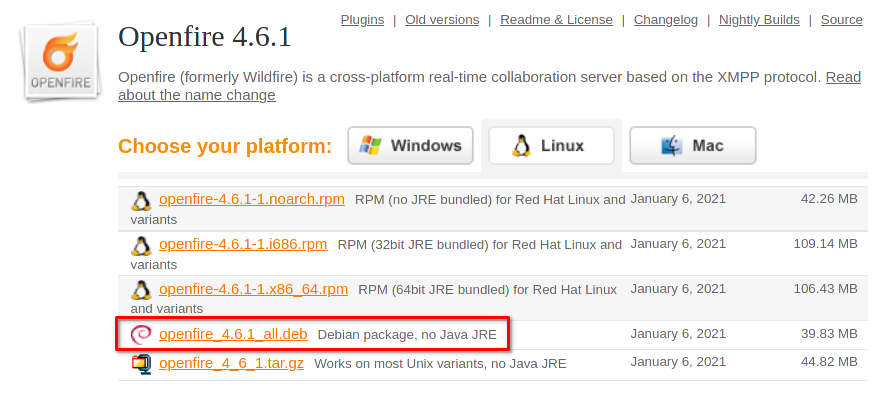Click Debian swirl icon beside openfire_4.6.1_all.deb
Image resolution: width=890 pixels, height=394 pixels.
pos(141,335)
